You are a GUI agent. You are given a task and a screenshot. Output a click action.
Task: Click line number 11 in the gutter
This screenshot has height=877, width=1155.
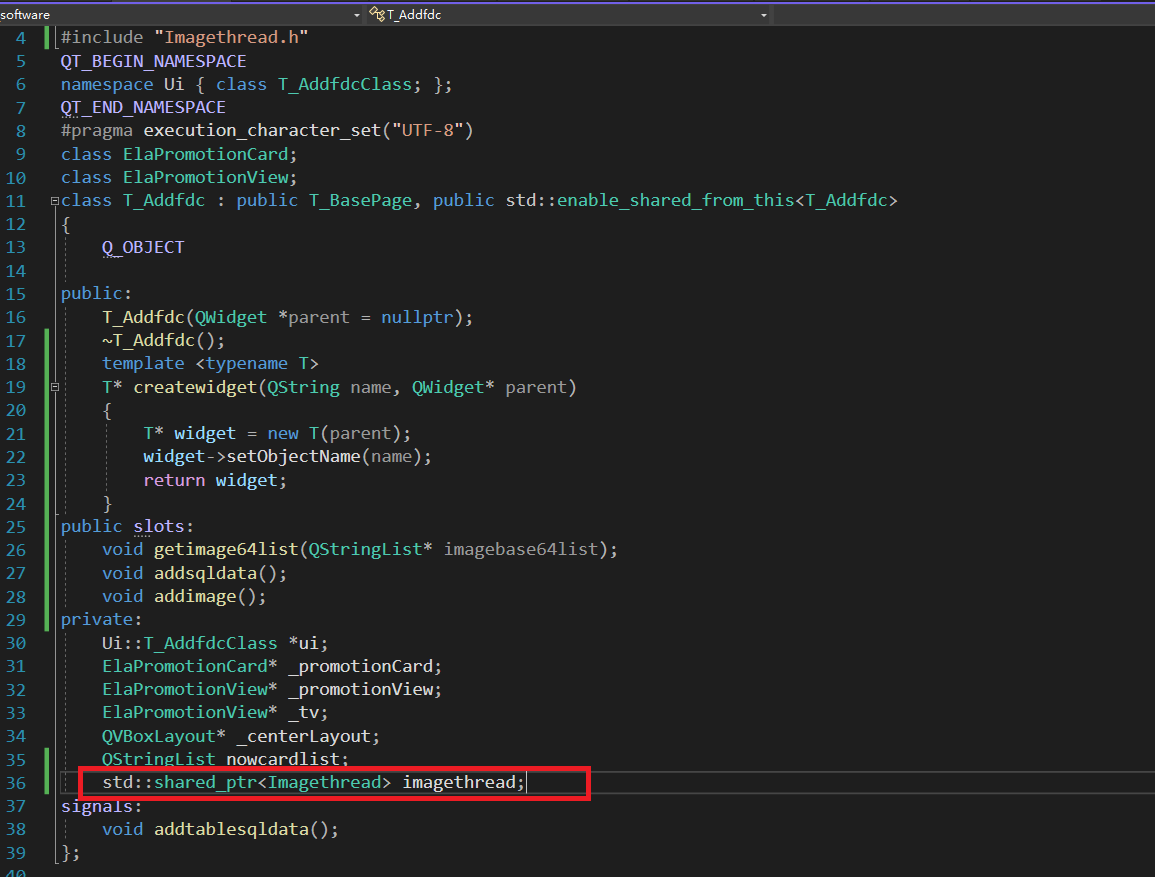pos(16,201)
